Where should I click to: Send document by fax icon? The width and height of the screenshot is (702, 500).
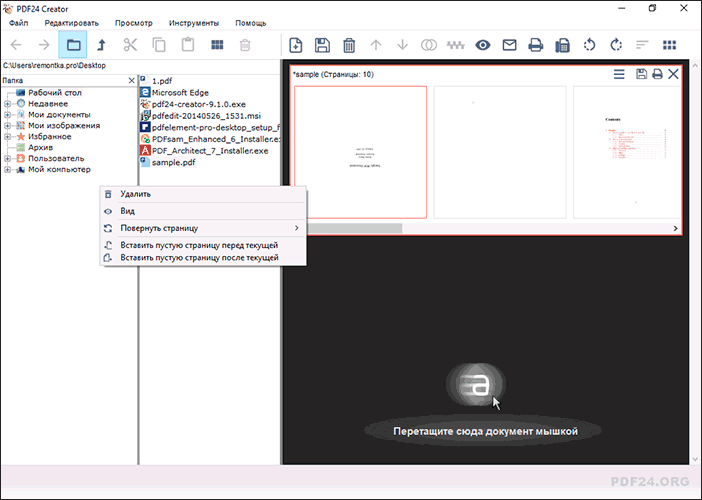point(563,45)
